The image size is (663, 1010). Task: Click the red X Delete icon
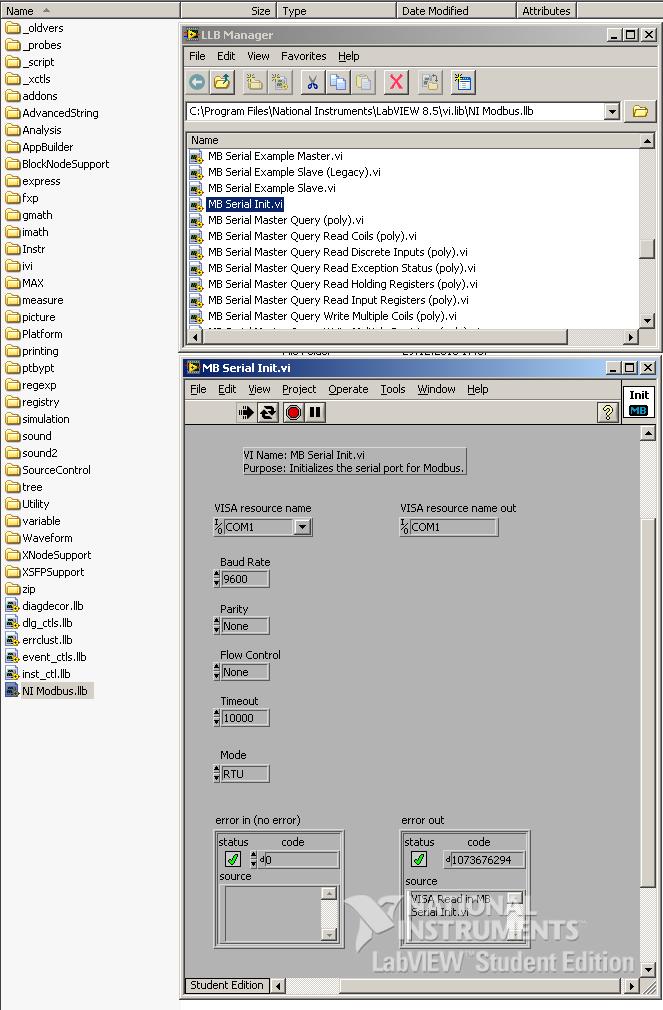click(x=396, y=83)
